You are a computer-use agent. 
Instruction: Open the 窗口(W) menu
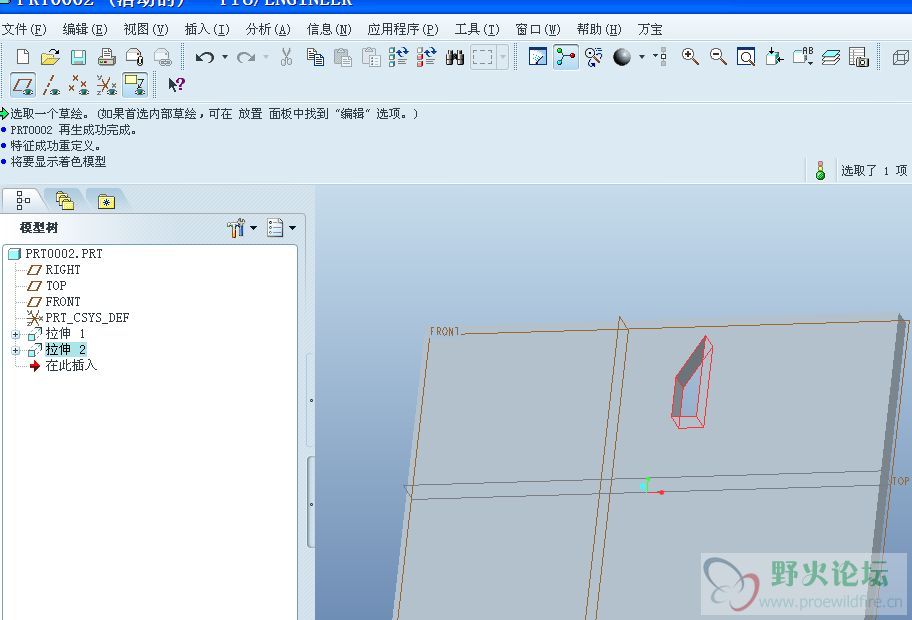tap(538, 29)
